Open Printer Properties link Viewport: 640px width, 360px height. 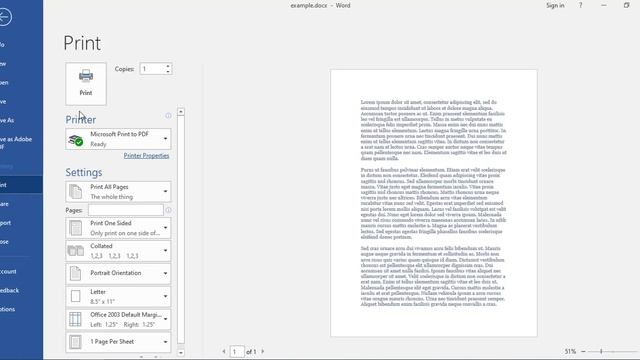146,156
